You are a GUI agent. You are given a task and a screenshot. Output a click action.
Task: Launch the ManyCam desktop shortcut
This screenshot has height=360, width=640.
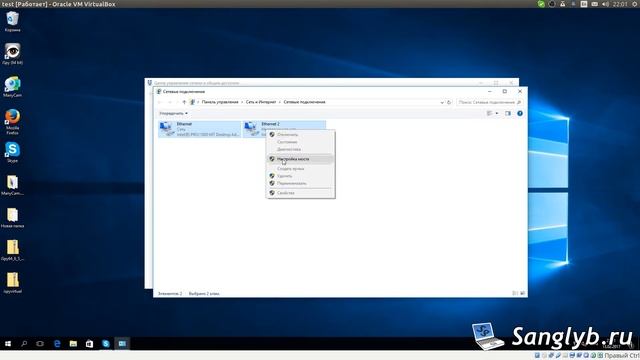pyautogui.click(x=12, y=87)
